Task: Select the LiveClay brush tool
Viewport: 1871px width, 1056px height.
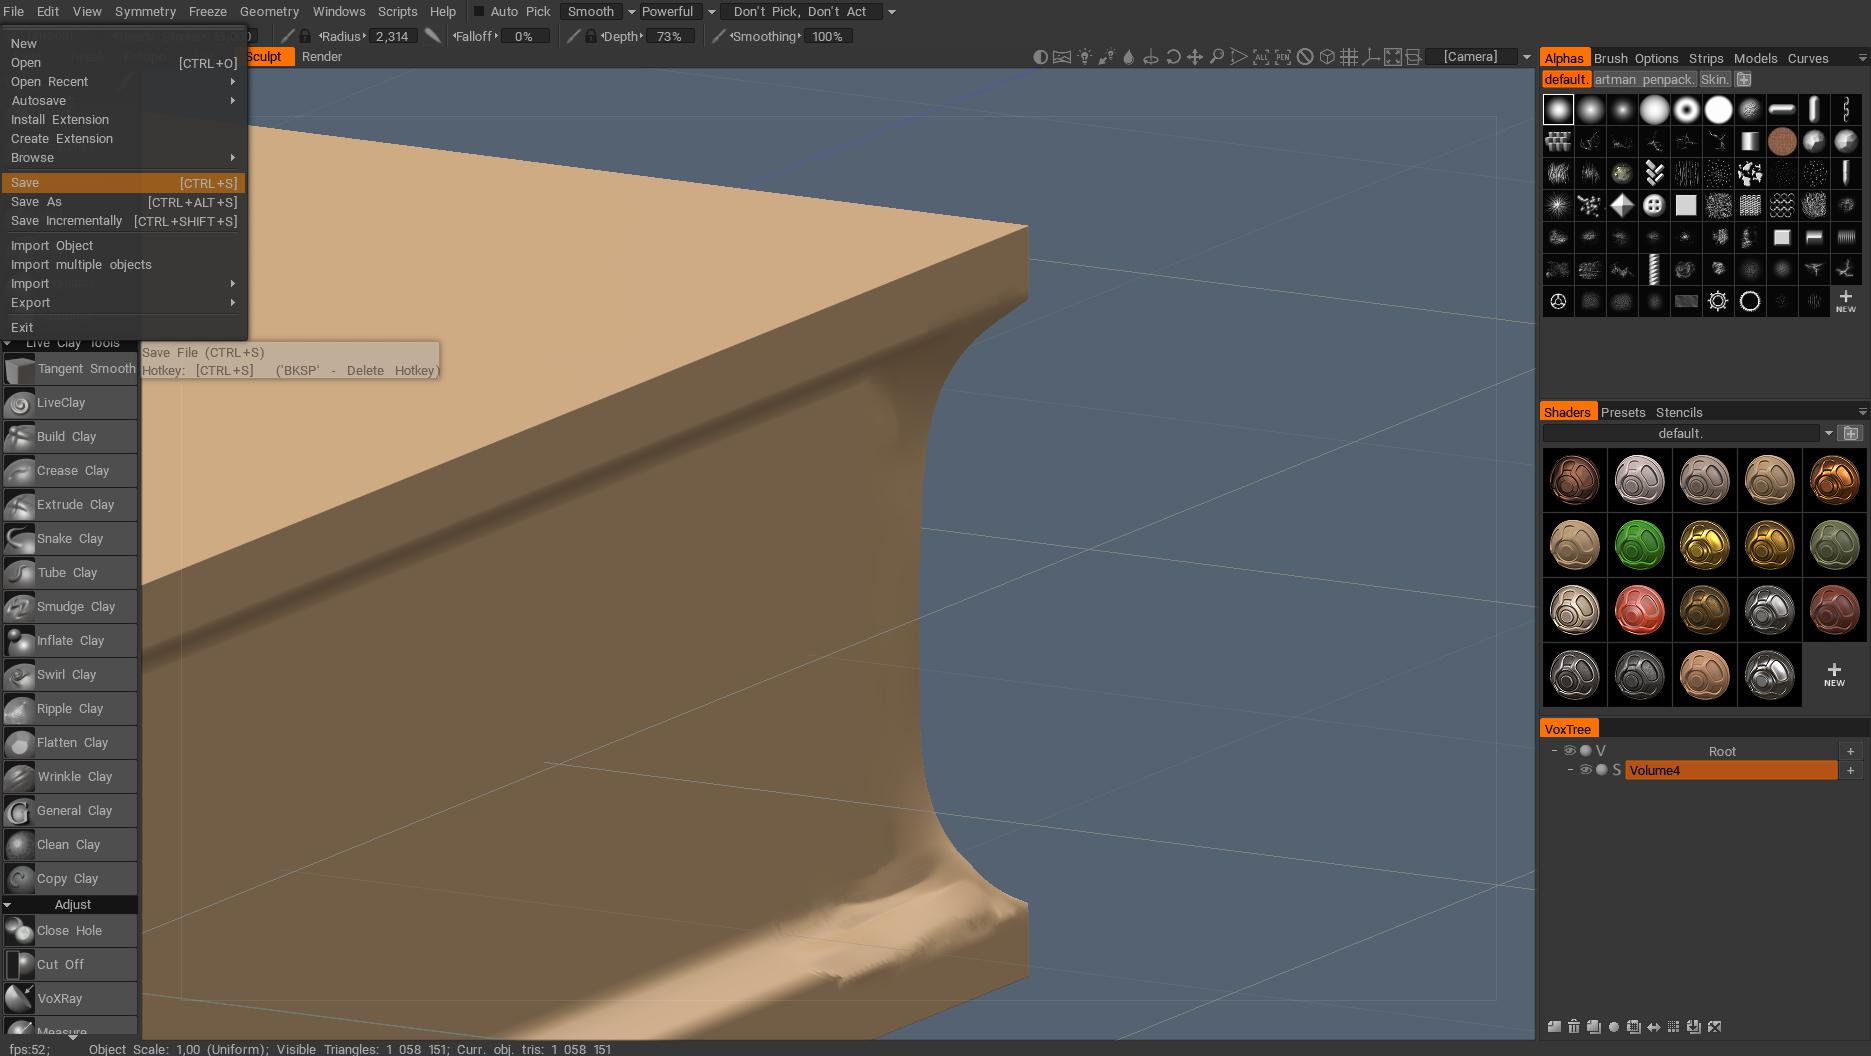Action: point(69,403)
